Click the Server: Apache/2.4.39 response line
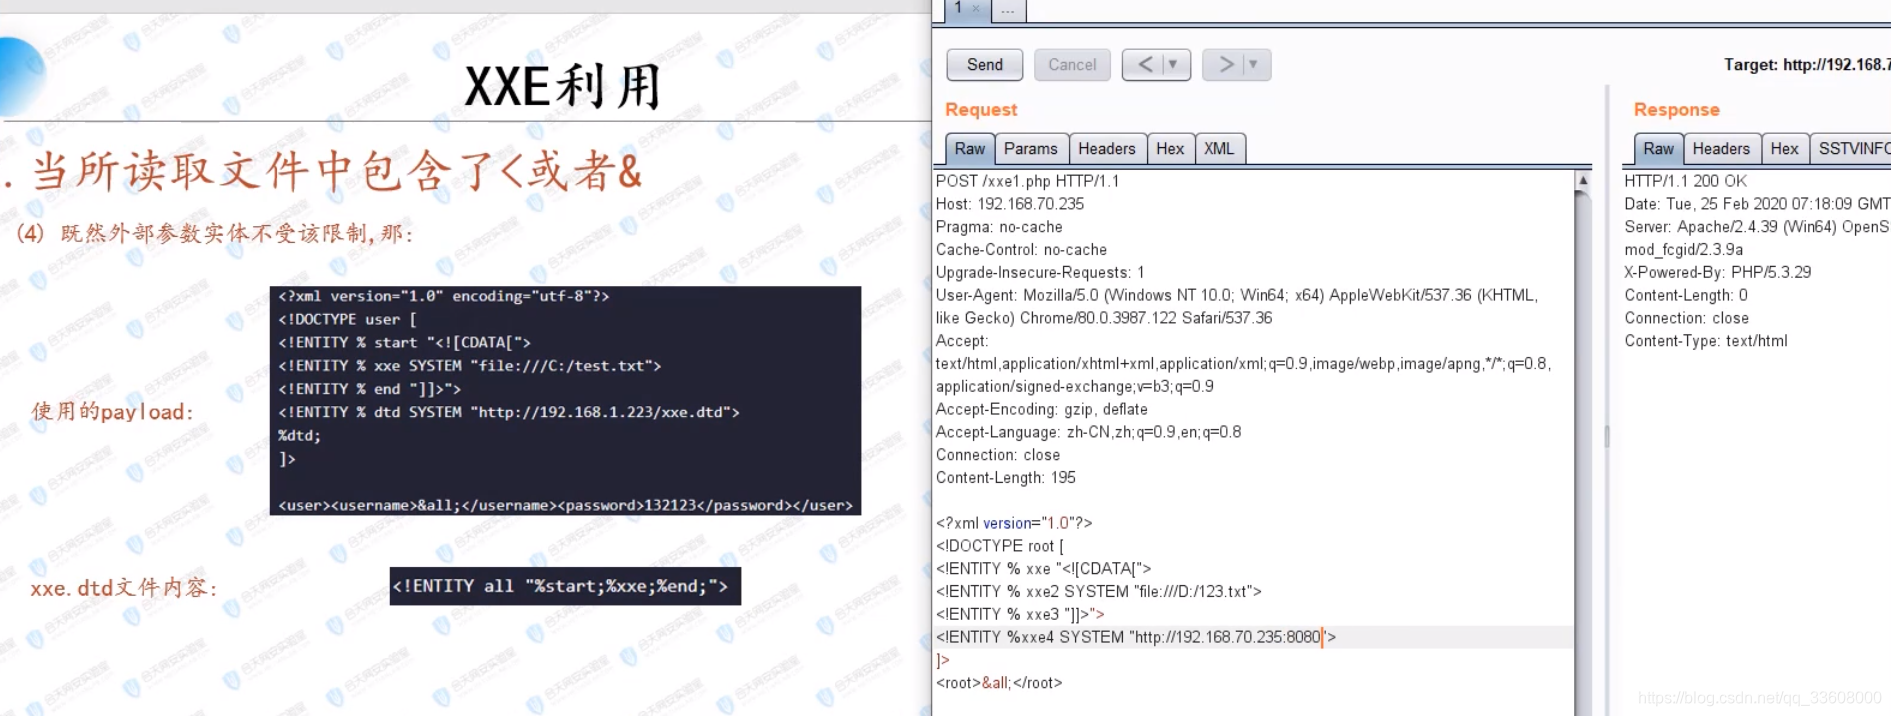The image size is (1891, 716). [1756, 227]
